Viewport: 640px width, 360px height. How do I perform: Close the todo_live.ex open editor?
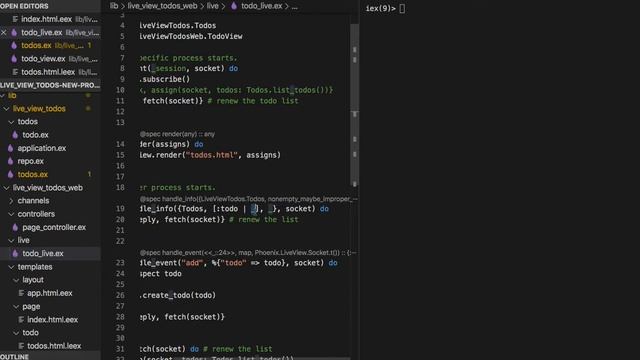4,32
